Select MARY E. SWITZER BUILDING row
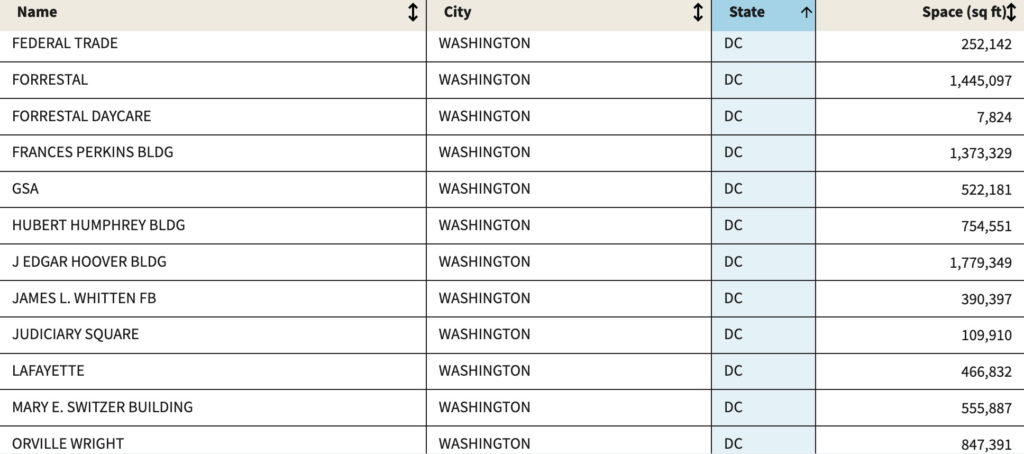This screenshot has width=1024, height=454. pos(103,407)
